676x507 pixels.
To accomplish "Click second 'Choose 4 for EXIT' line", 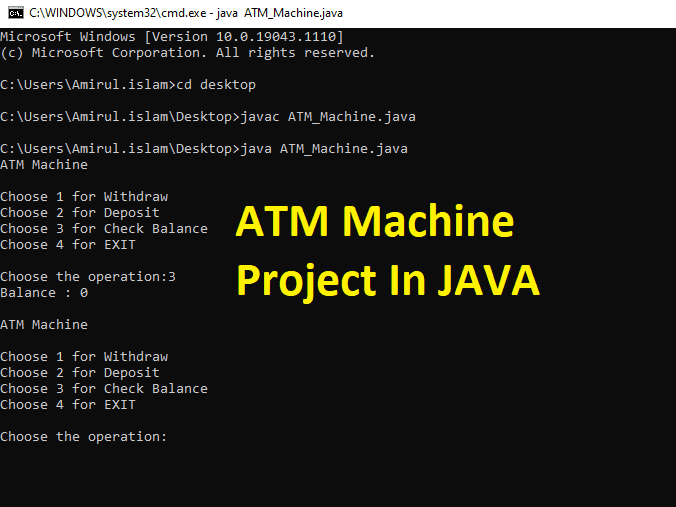I will coord(68,404).
